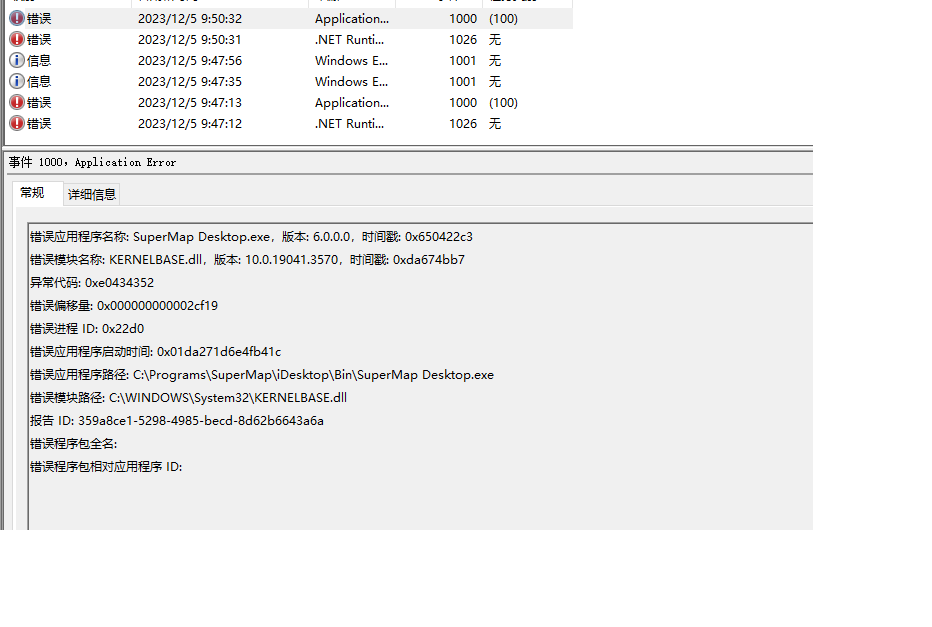This screenshot has width=932, height=627.
Task: Click Windows E... source in 9:47:56 row
Action: [351, 61]
